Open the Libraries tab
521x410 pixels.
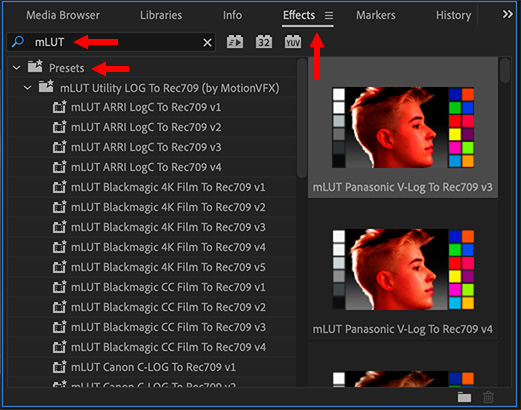click(x=161, y=15)
